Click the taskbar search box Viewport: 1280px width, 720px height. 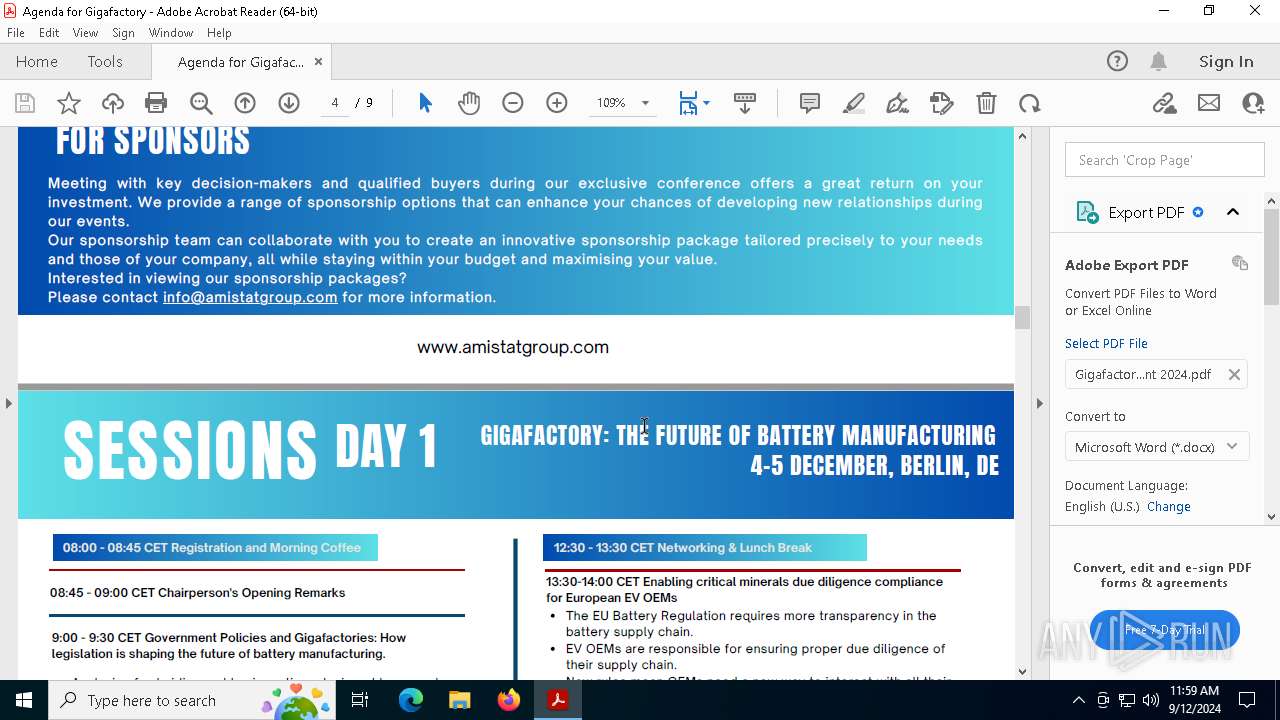click(192, 700)
